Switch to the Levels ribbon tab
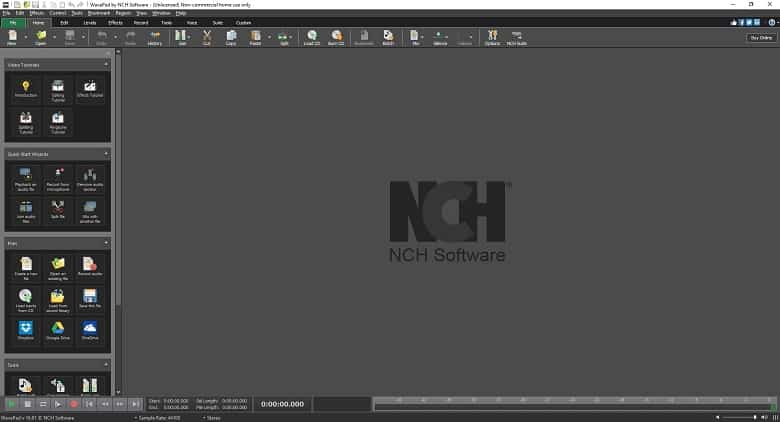 [x=90, y=22]
